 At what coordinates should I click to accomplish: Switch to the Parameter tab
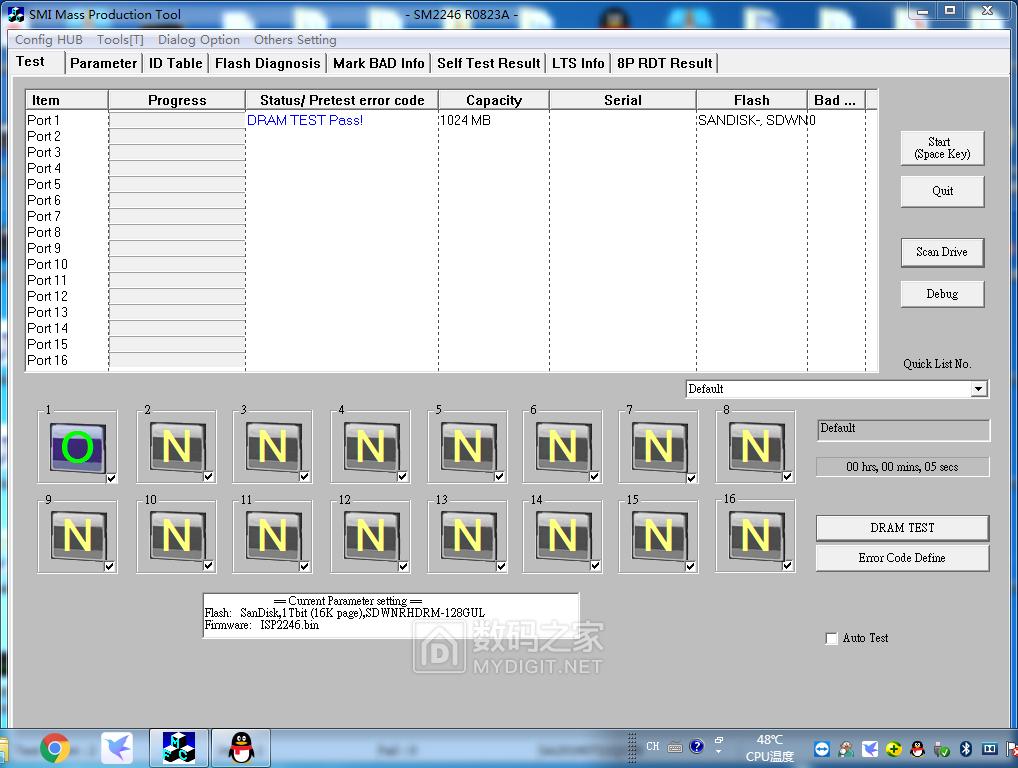click(103, 63)
